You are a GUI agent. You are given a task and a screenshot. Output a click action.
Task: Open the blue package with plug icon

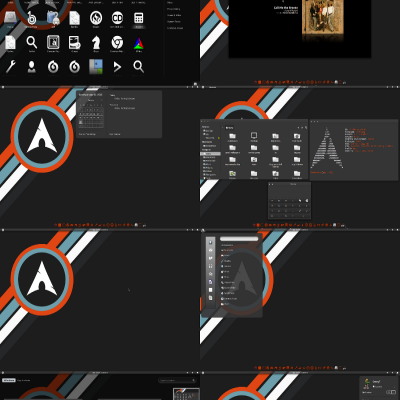tap(53, 18)
